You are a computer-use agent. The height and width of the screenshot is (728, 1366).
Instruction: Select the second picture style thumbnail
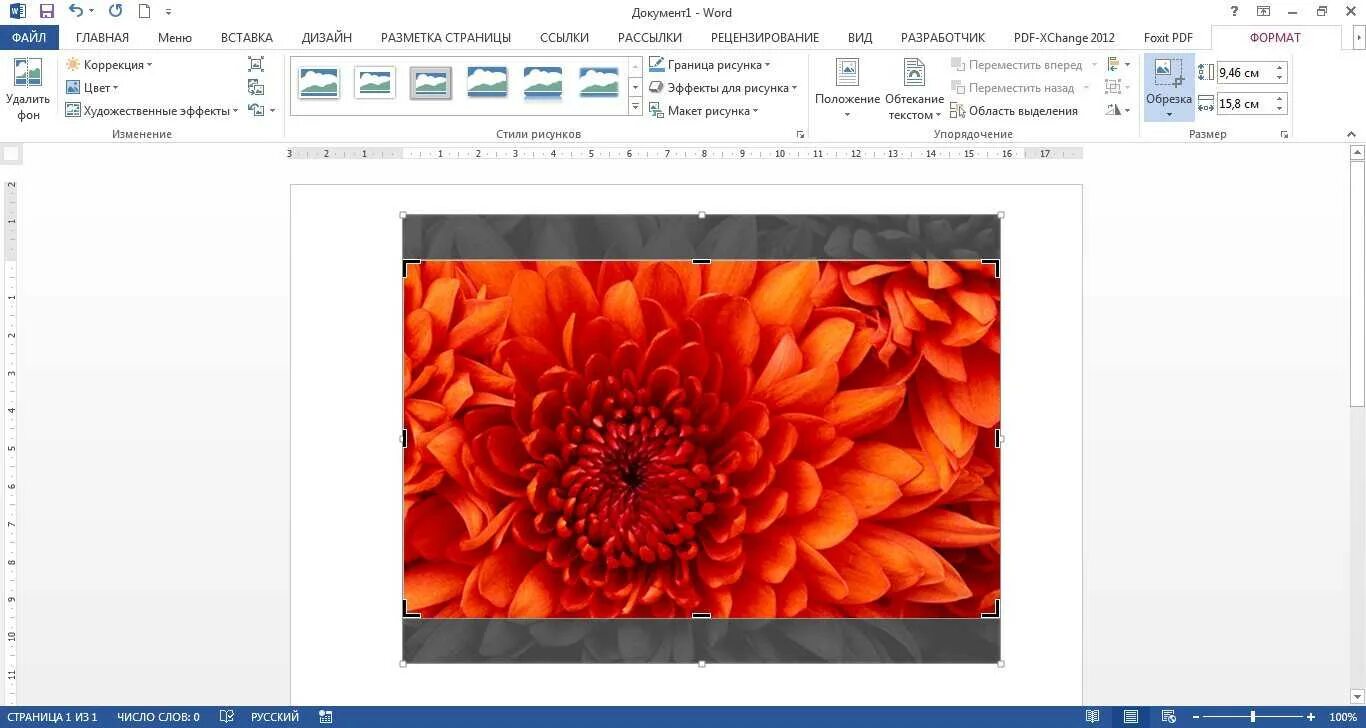(x=375, y=83)
